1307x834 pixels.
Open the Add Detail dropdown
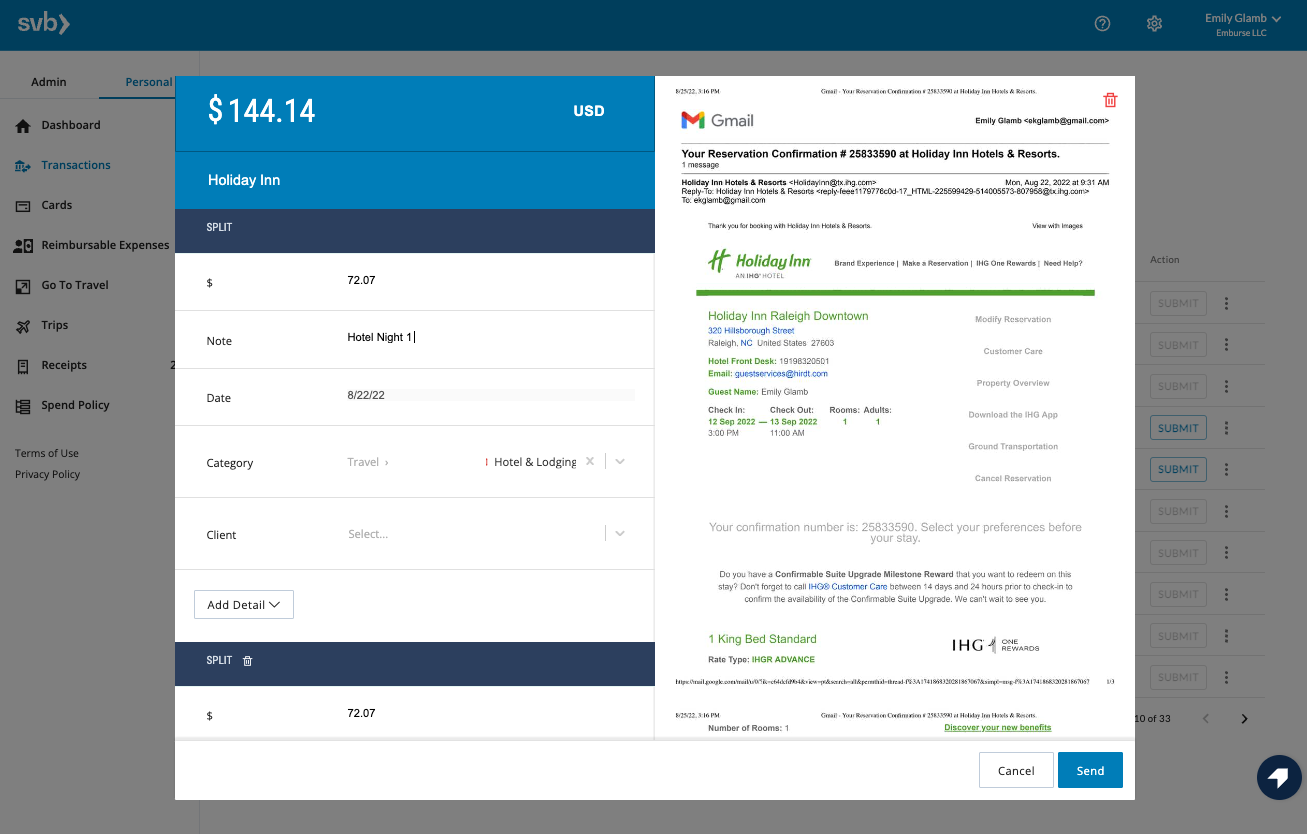(243, 605)
